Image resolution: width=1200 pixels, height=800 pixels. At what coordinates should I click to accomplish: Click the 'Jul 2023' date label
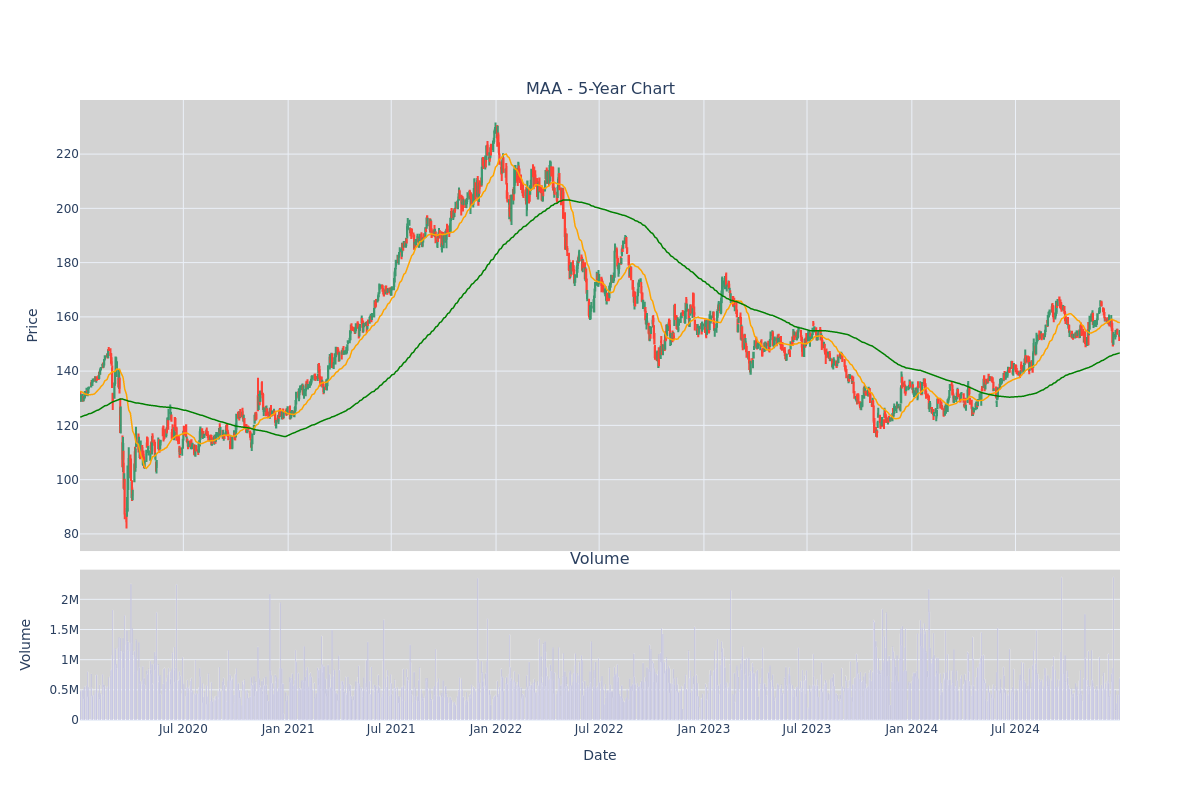coord(807,729)
